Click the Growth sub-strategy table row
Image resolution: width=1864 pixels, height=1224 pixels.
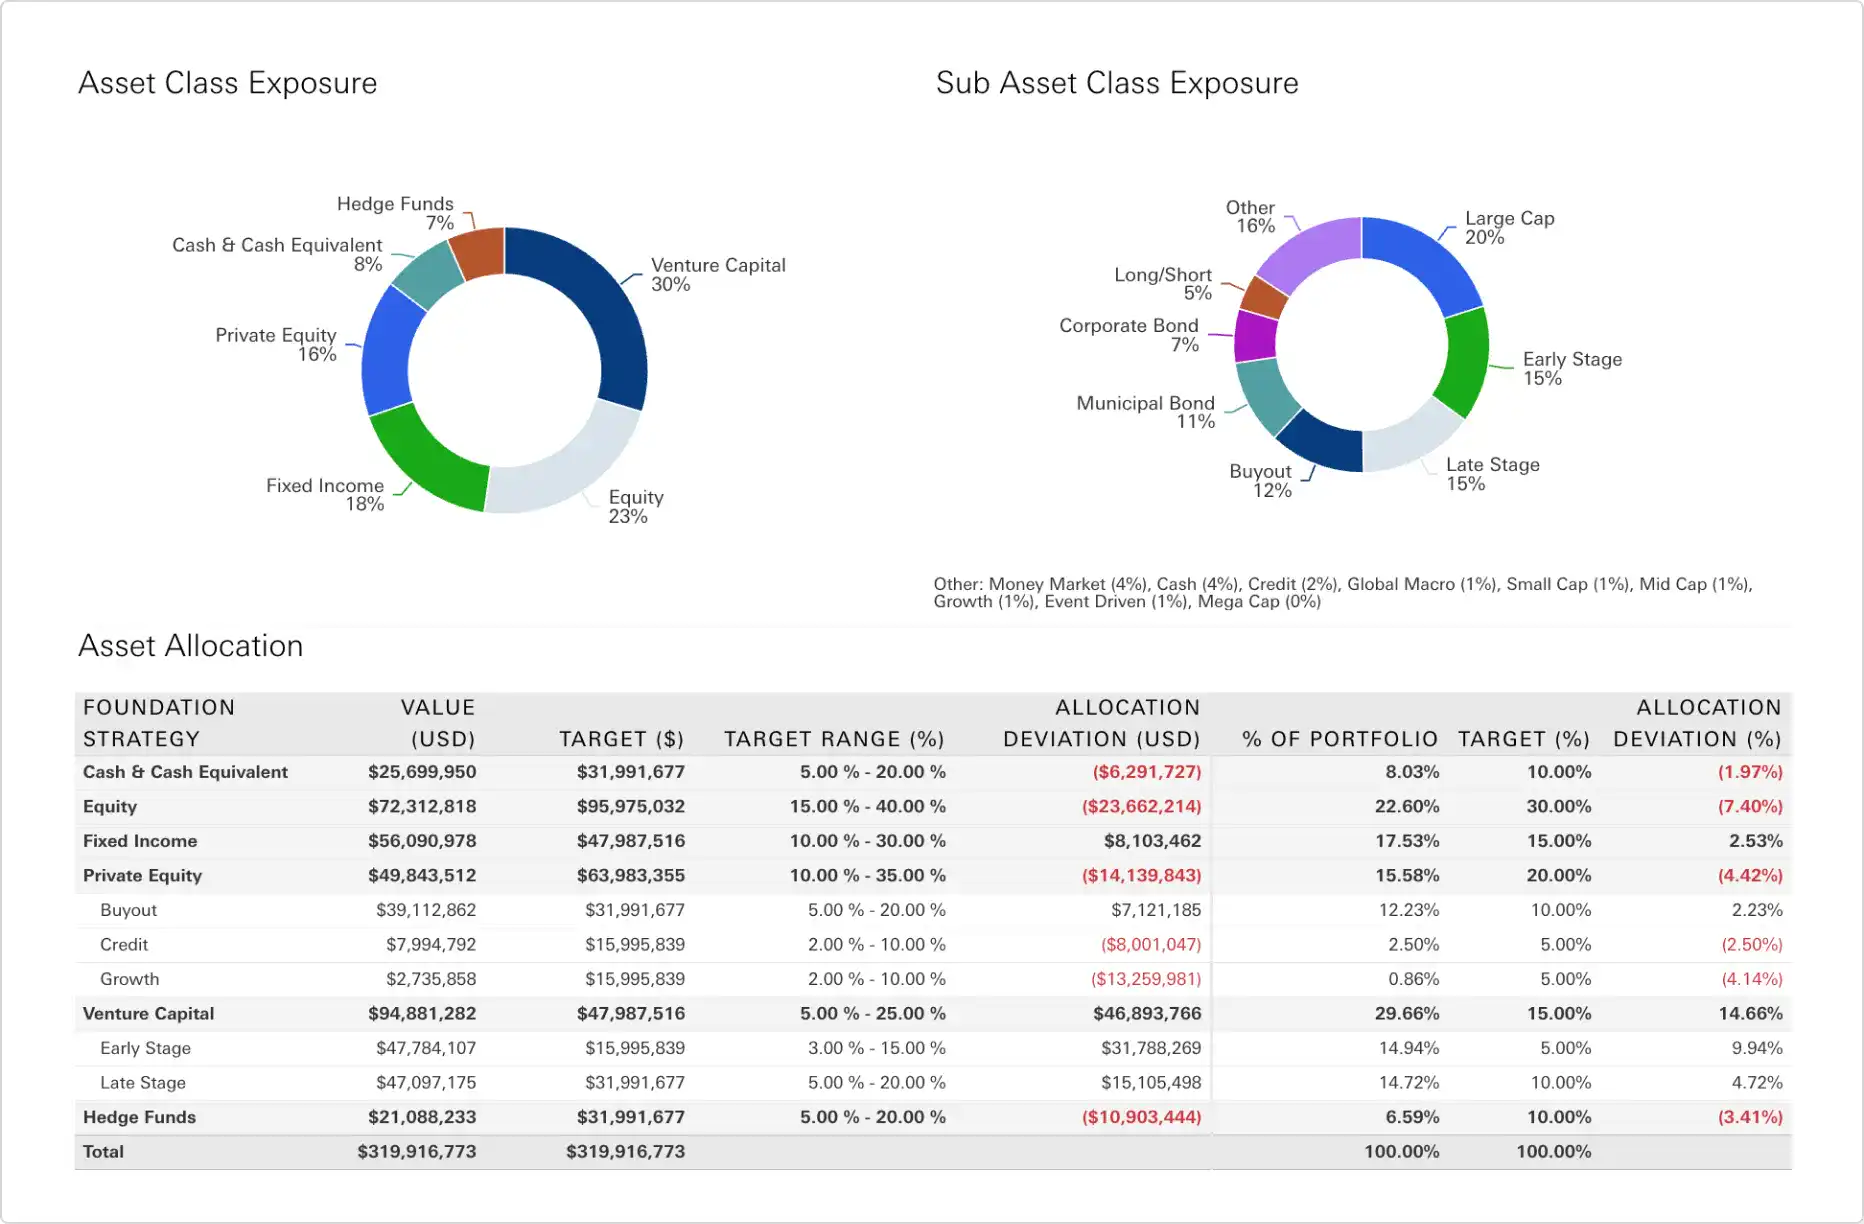pos(129,979)
